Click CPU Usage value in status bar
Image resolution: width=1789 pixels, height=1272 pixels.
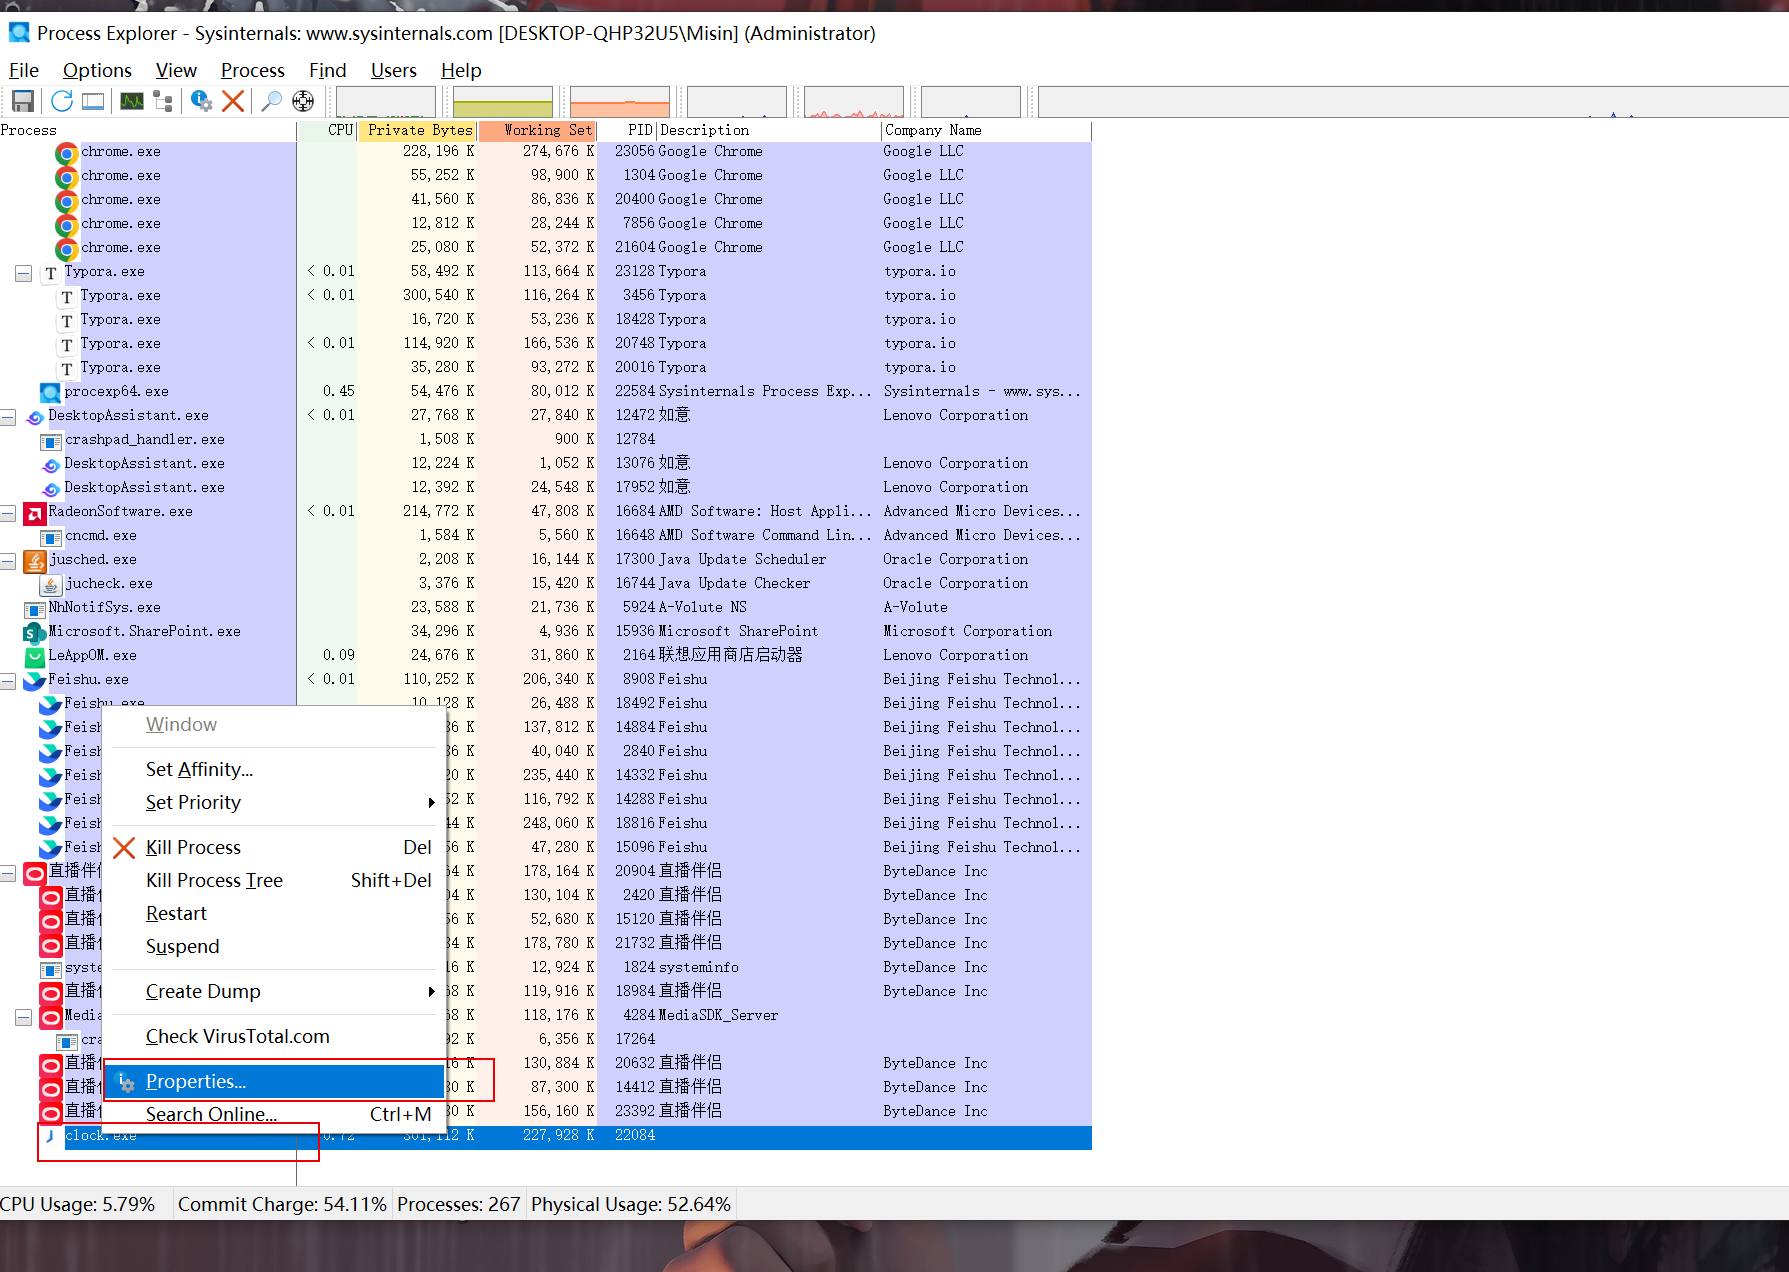(78, 1204)
